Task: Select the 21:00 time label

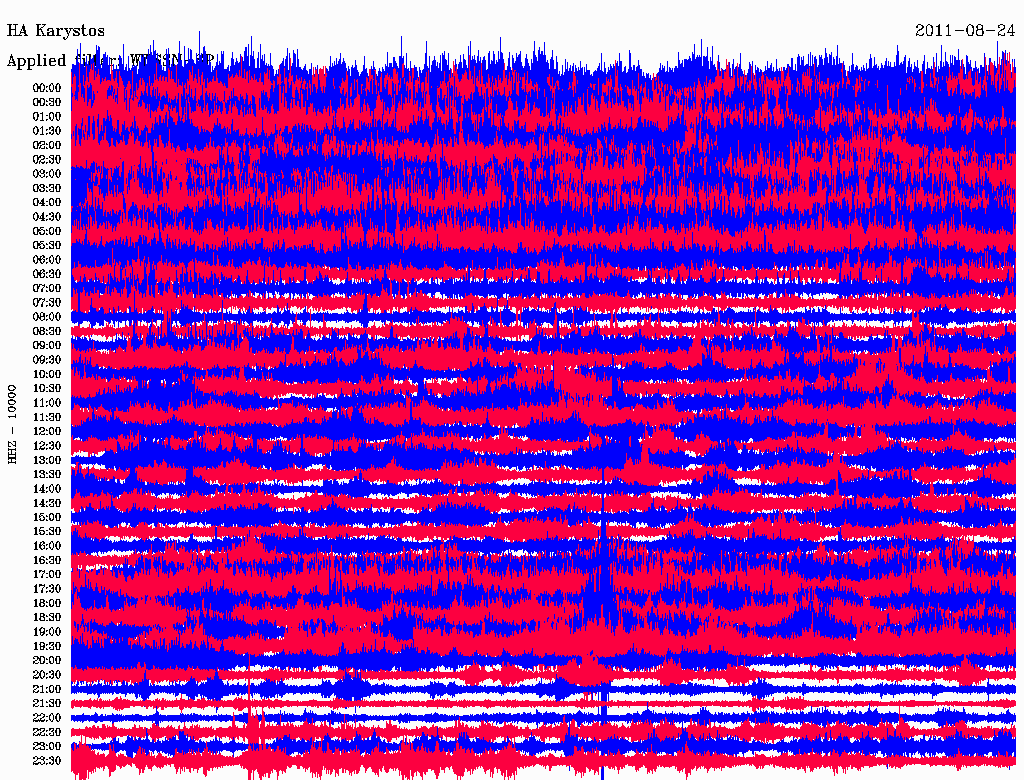Action: click(47, 690)
